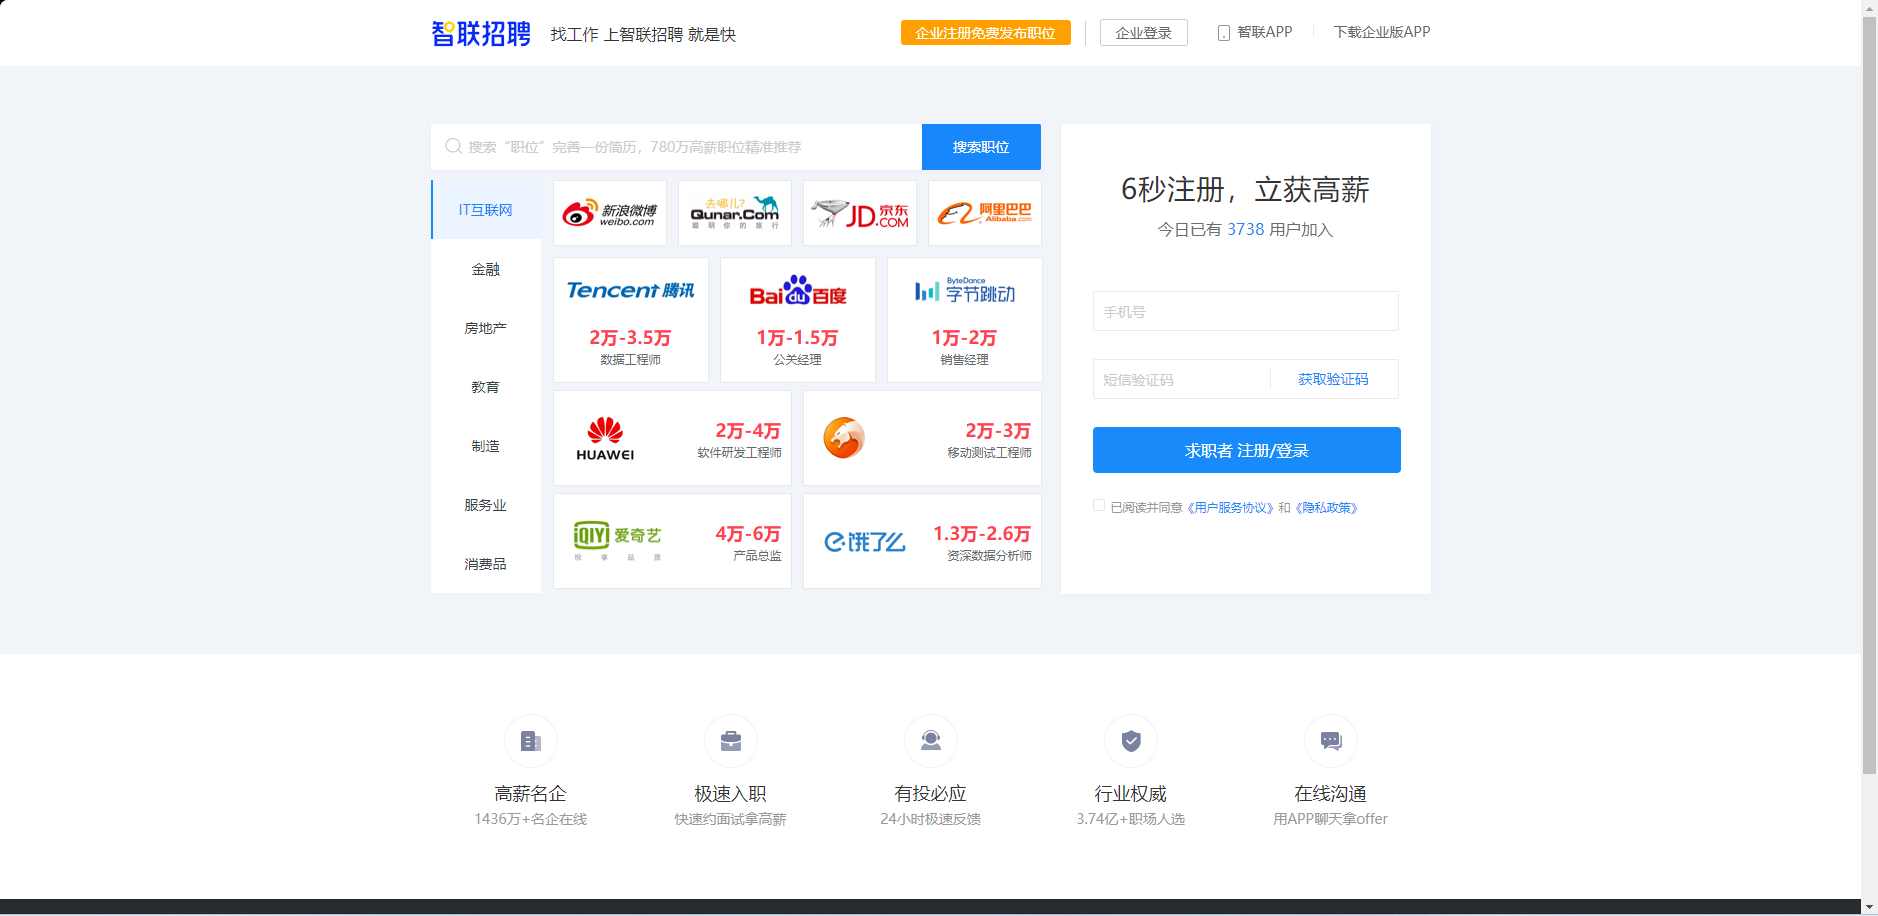Click the phone icon beside 智联APP
Image resolution: width=1878 pixels, height=916 pixels.
[x=1223, y=33]
